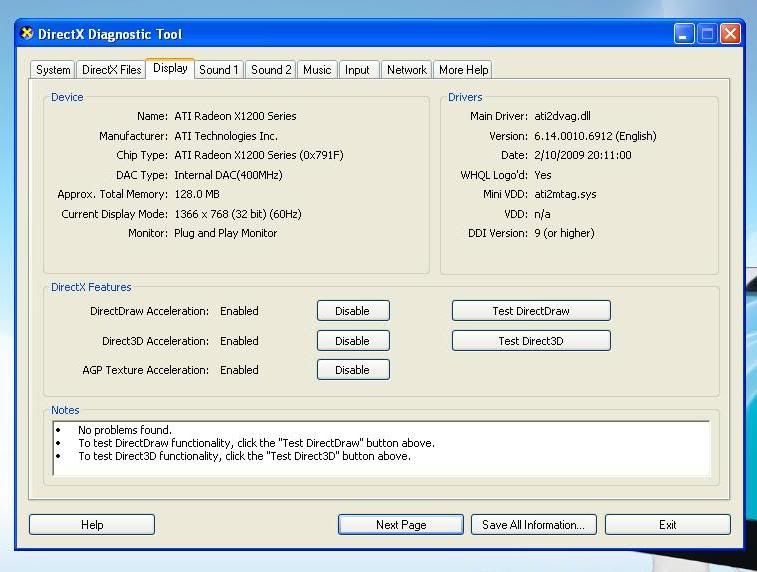Minimize the DirectX Diagnostic Tool window
This screenshot has height=572, width=757.
(684, 34)
